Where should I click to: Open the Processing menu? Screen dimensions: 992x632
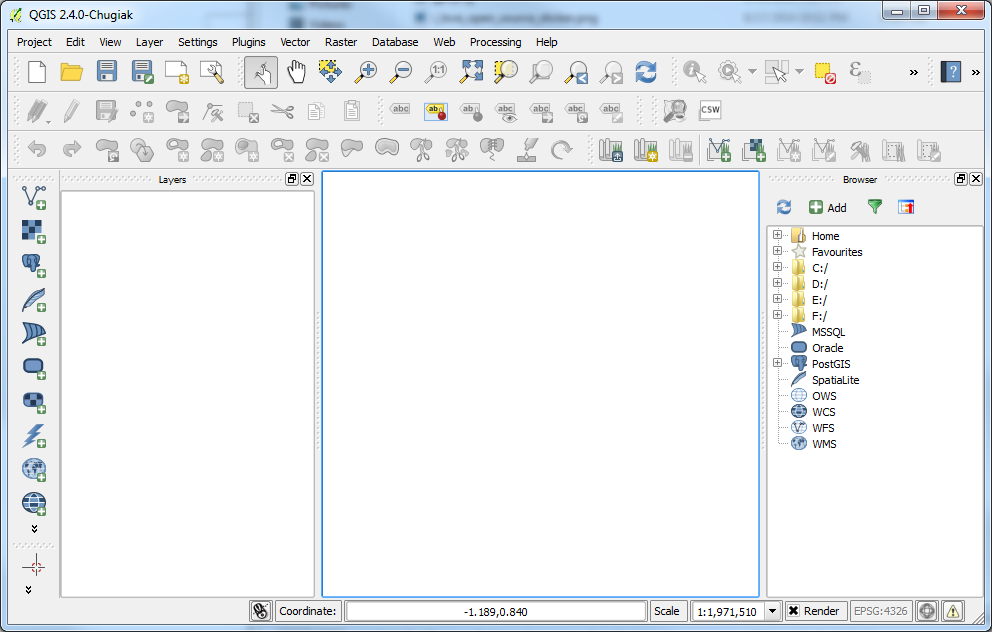coord(495,42)
